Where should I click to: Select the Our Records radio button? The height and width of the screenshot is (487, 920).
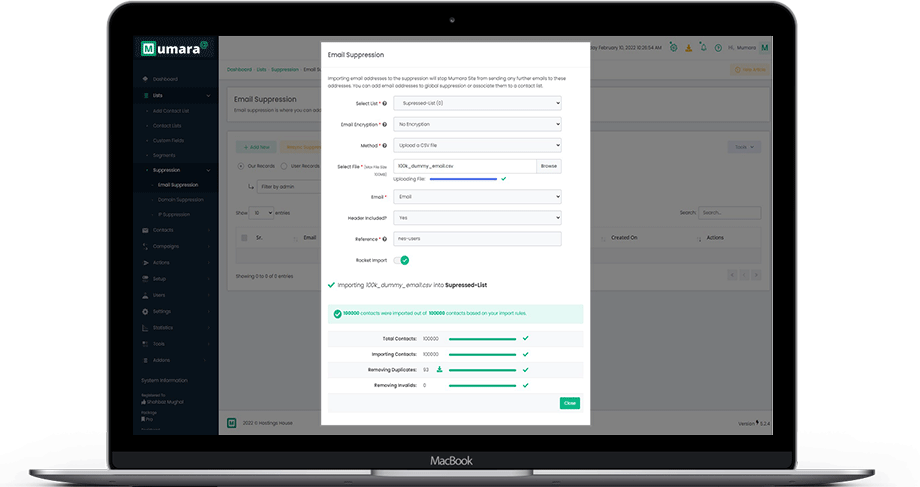point(240,166)
